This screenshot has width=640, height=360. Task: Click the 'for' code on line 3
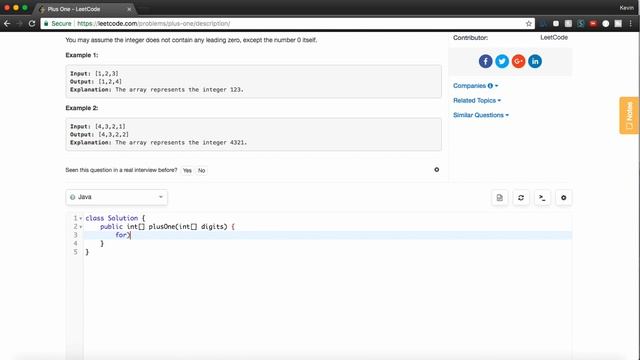coord(122,235)
